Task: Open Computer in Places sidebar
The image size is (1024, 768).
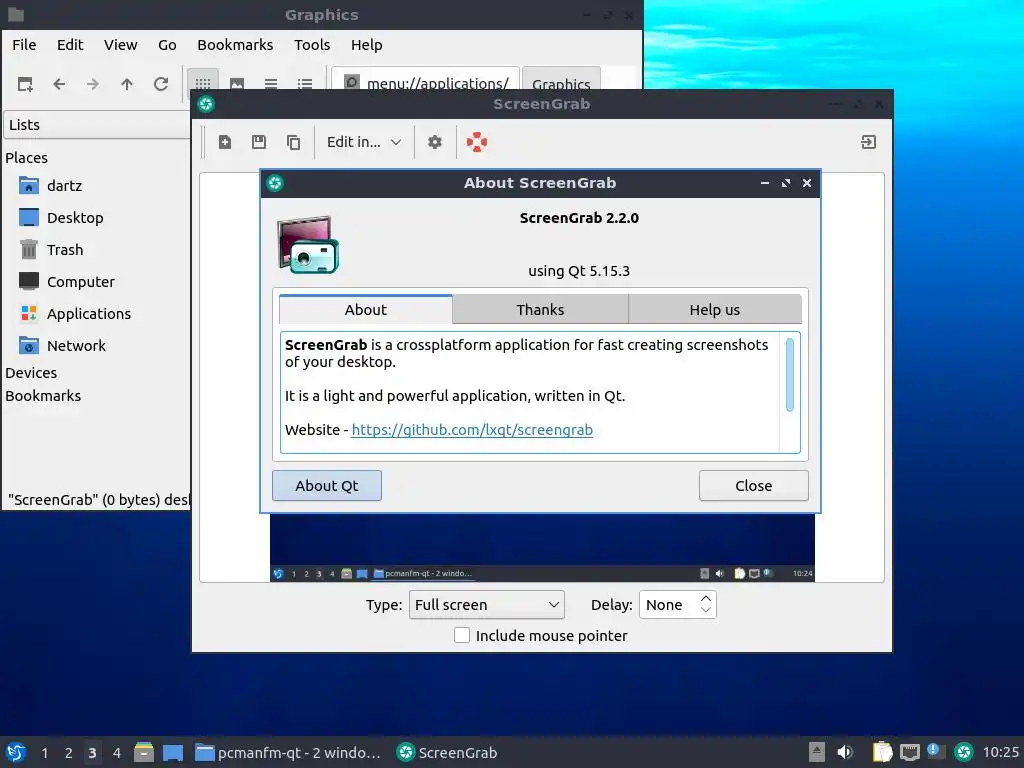Action: tap(67, 281)
